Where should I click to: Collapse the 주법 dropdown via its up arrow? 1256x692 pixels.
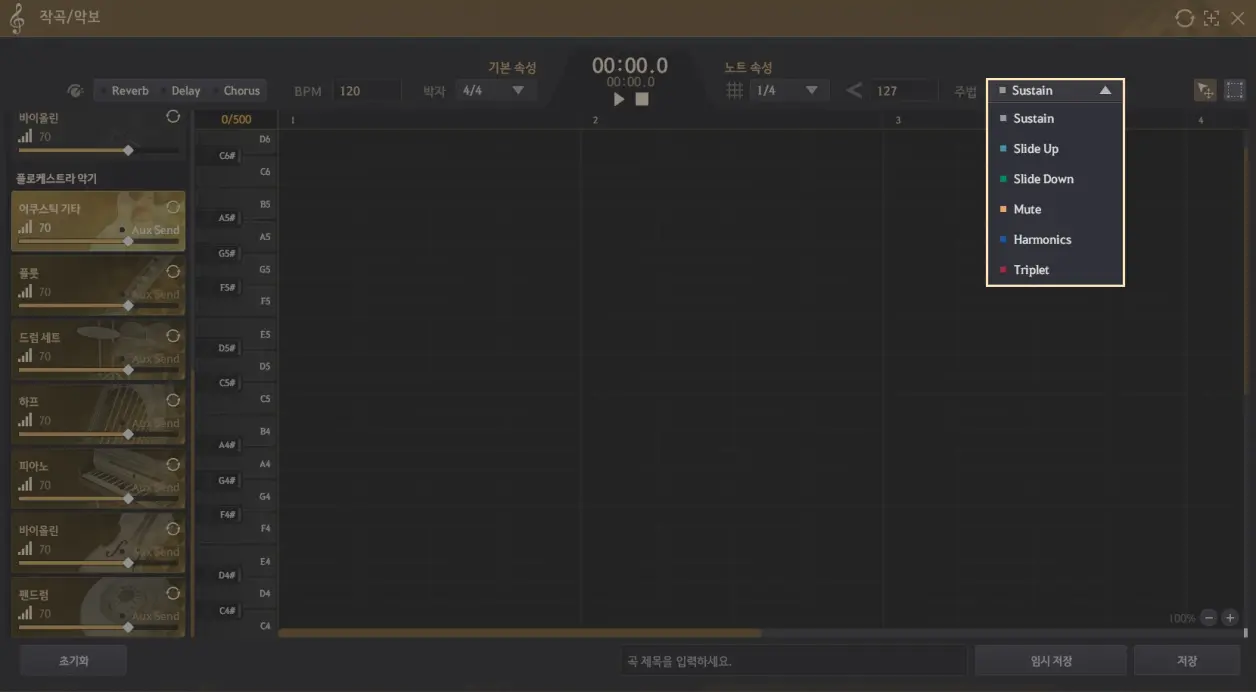pyautogui.click(x=1105, y=90)
